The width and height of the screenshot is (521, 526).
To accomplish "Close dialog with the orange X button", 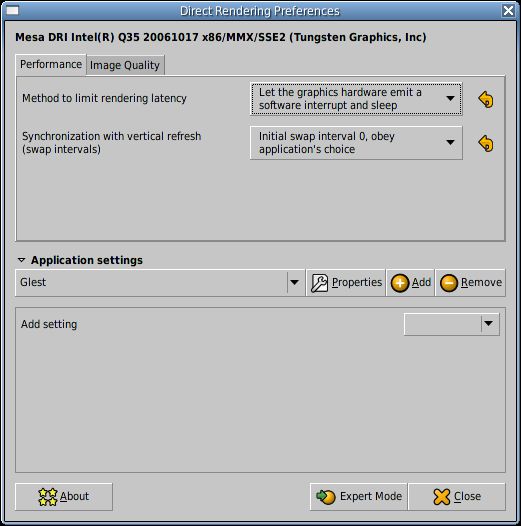I will [x=457, y=497].
